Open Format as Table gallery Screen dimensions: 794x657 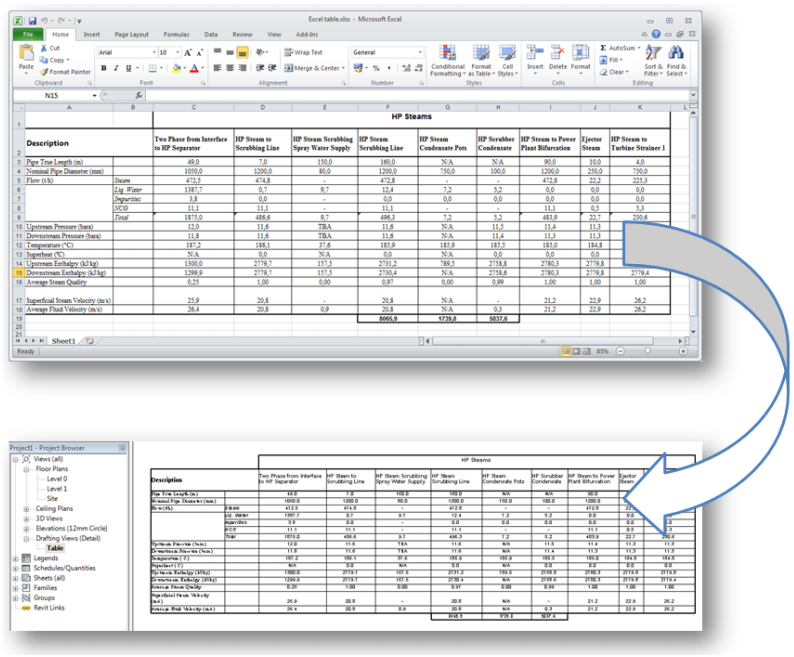tap(481, 61)
